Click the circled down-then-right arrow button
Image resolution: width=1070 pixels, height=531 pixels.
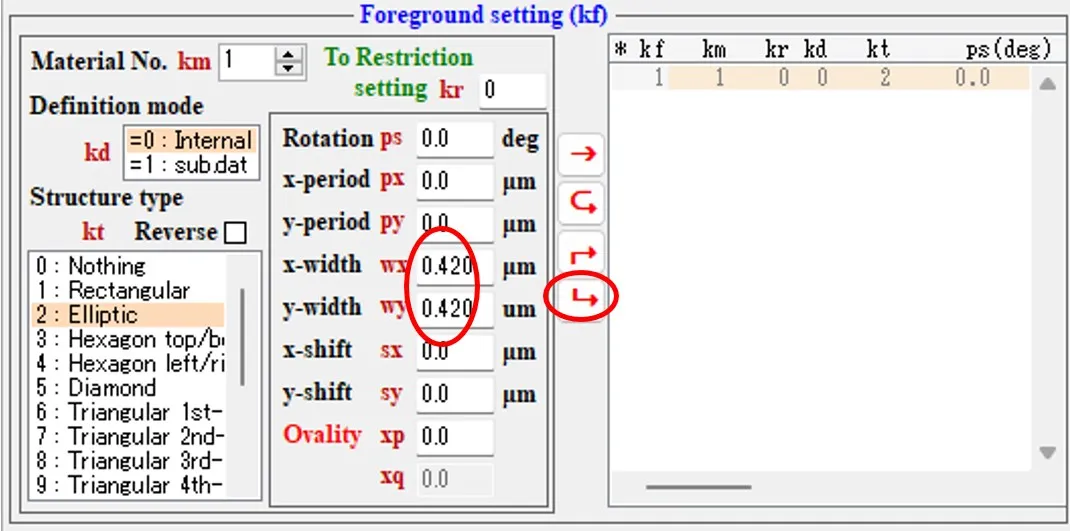pos(582,297)
